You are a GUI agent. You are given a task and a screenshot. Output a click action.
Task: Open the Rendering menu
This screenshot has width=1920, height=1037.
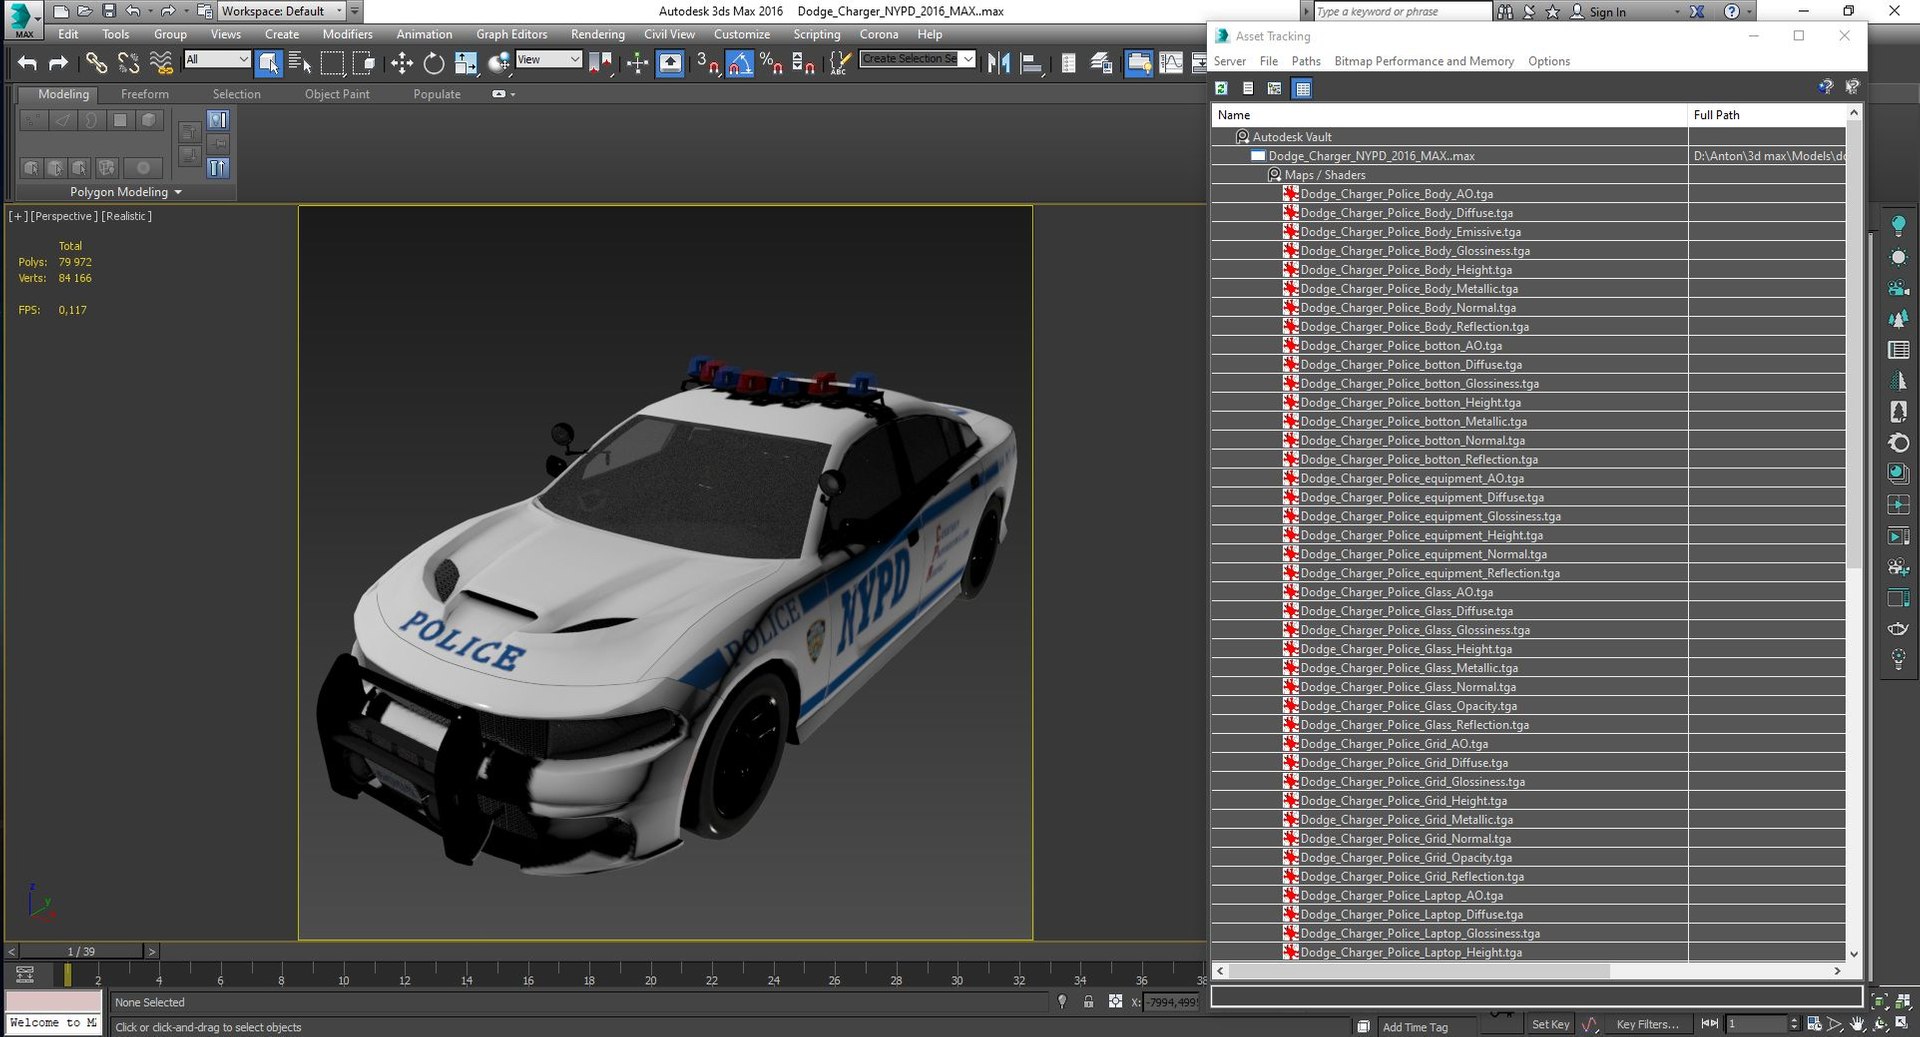pos(597,34)
